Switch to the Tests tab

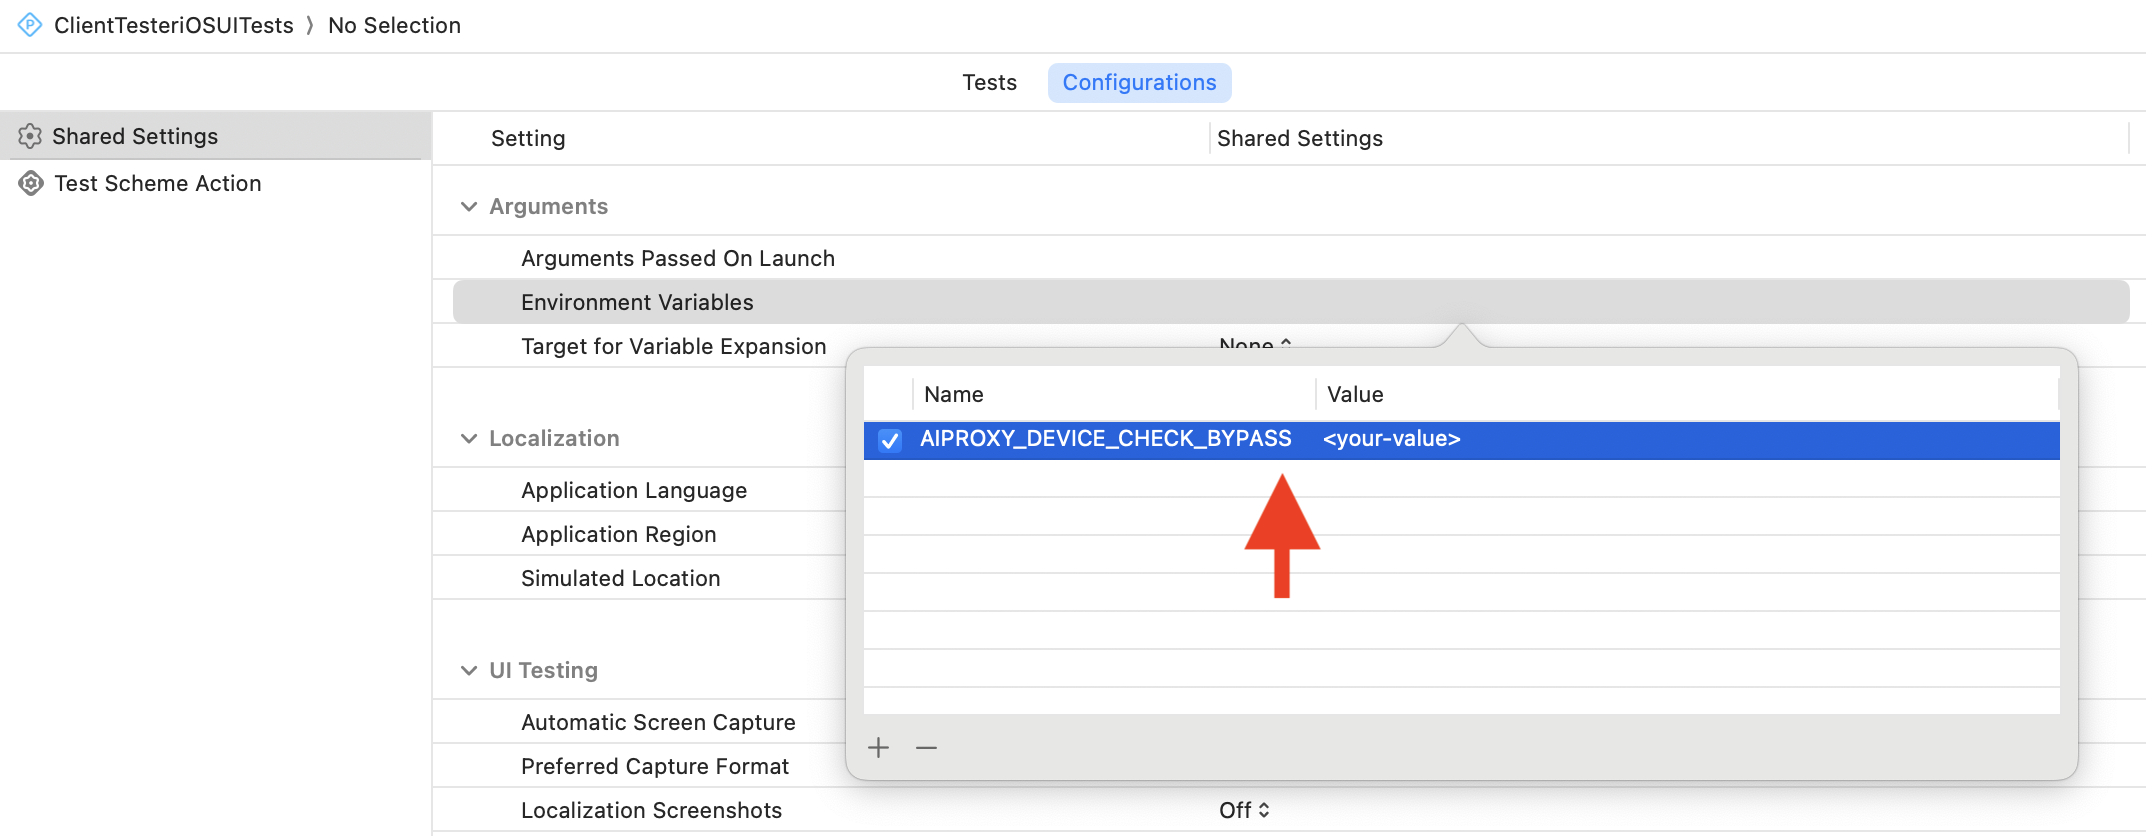point(989,82)
